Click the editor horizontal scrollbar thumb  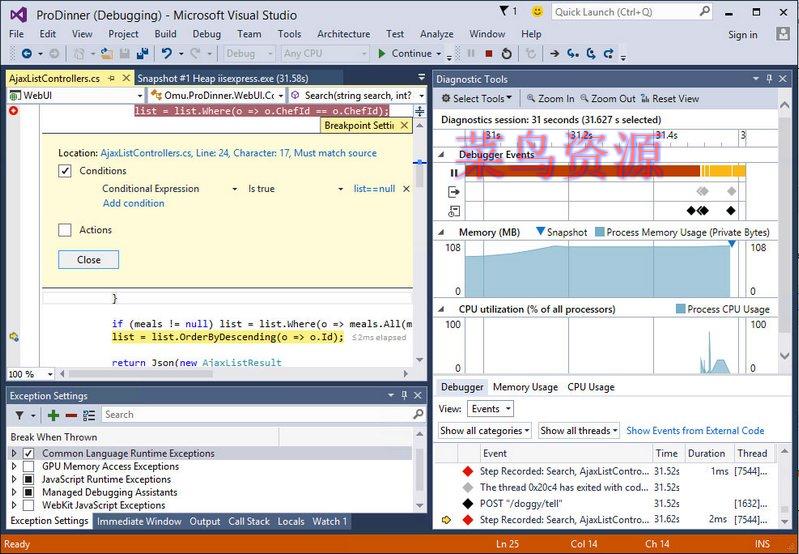pos(140,374)
